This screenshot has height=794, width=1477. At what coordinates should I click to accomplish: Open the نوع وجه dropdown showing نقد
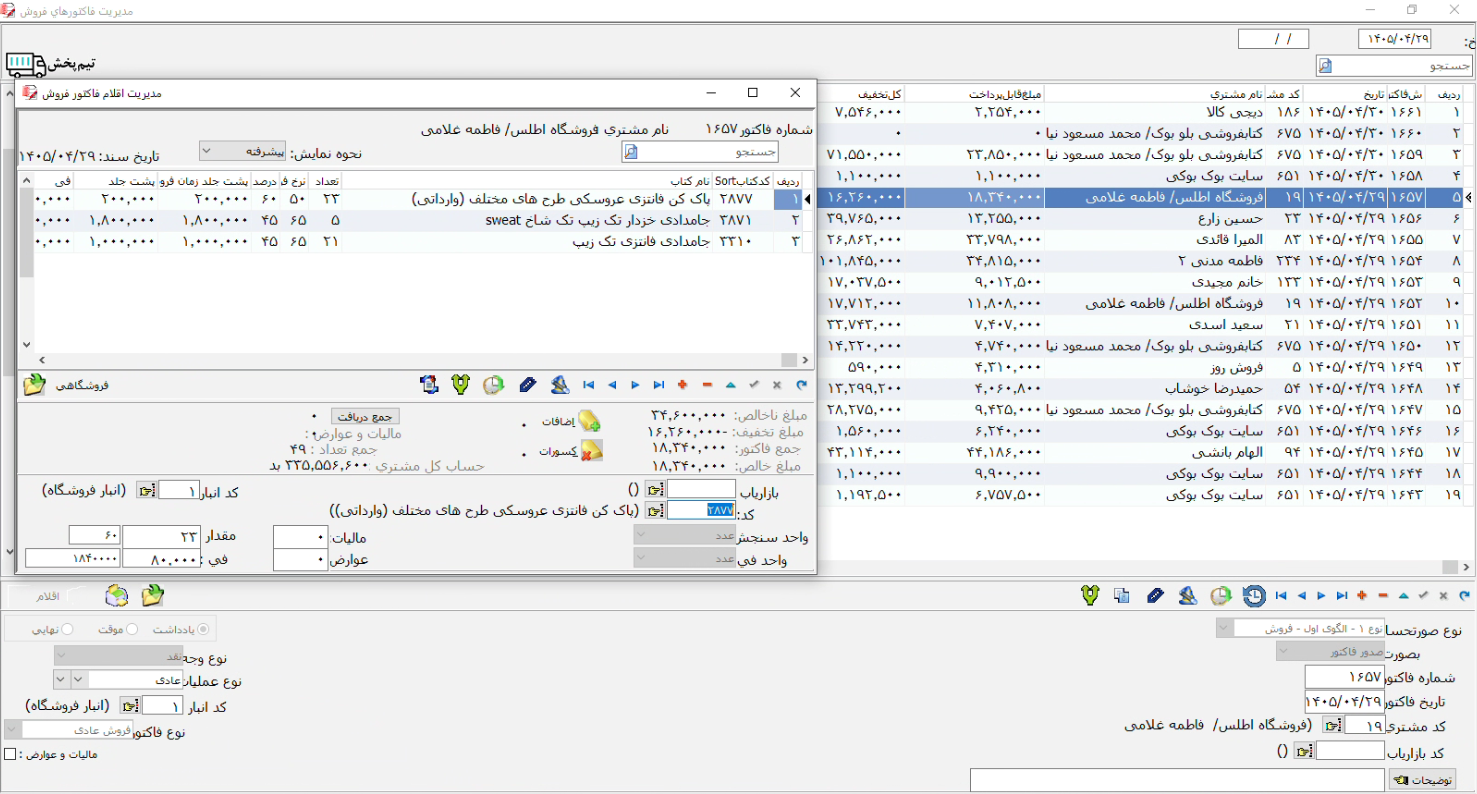click(x=118, y=656)
